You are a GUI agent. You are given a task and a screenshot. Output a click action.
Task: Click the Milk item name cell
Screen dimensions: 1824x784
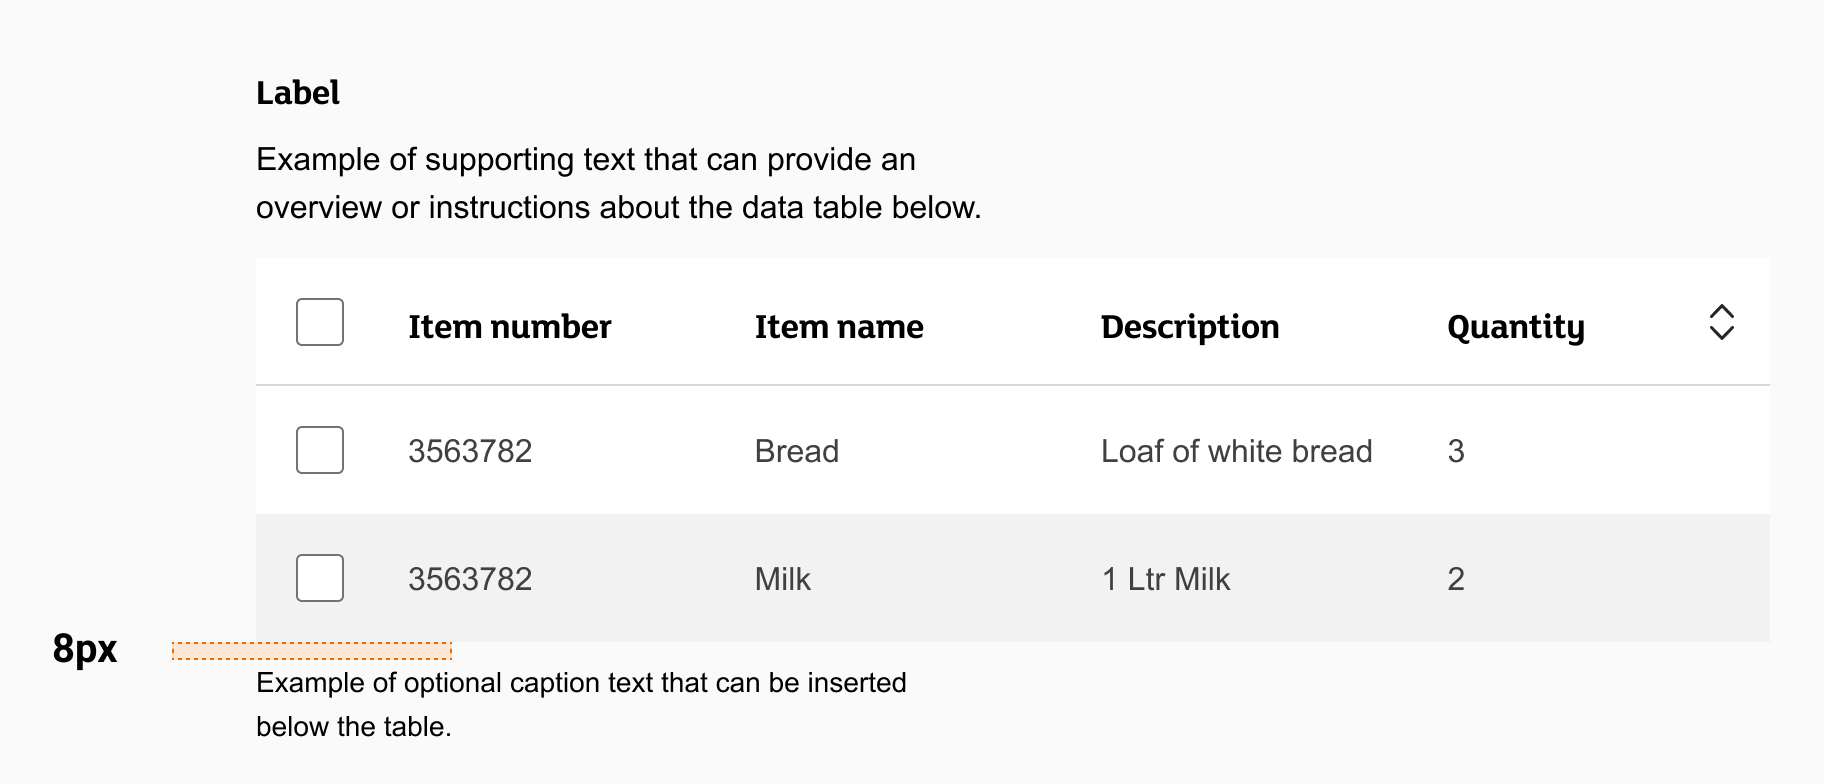[783, 579]
